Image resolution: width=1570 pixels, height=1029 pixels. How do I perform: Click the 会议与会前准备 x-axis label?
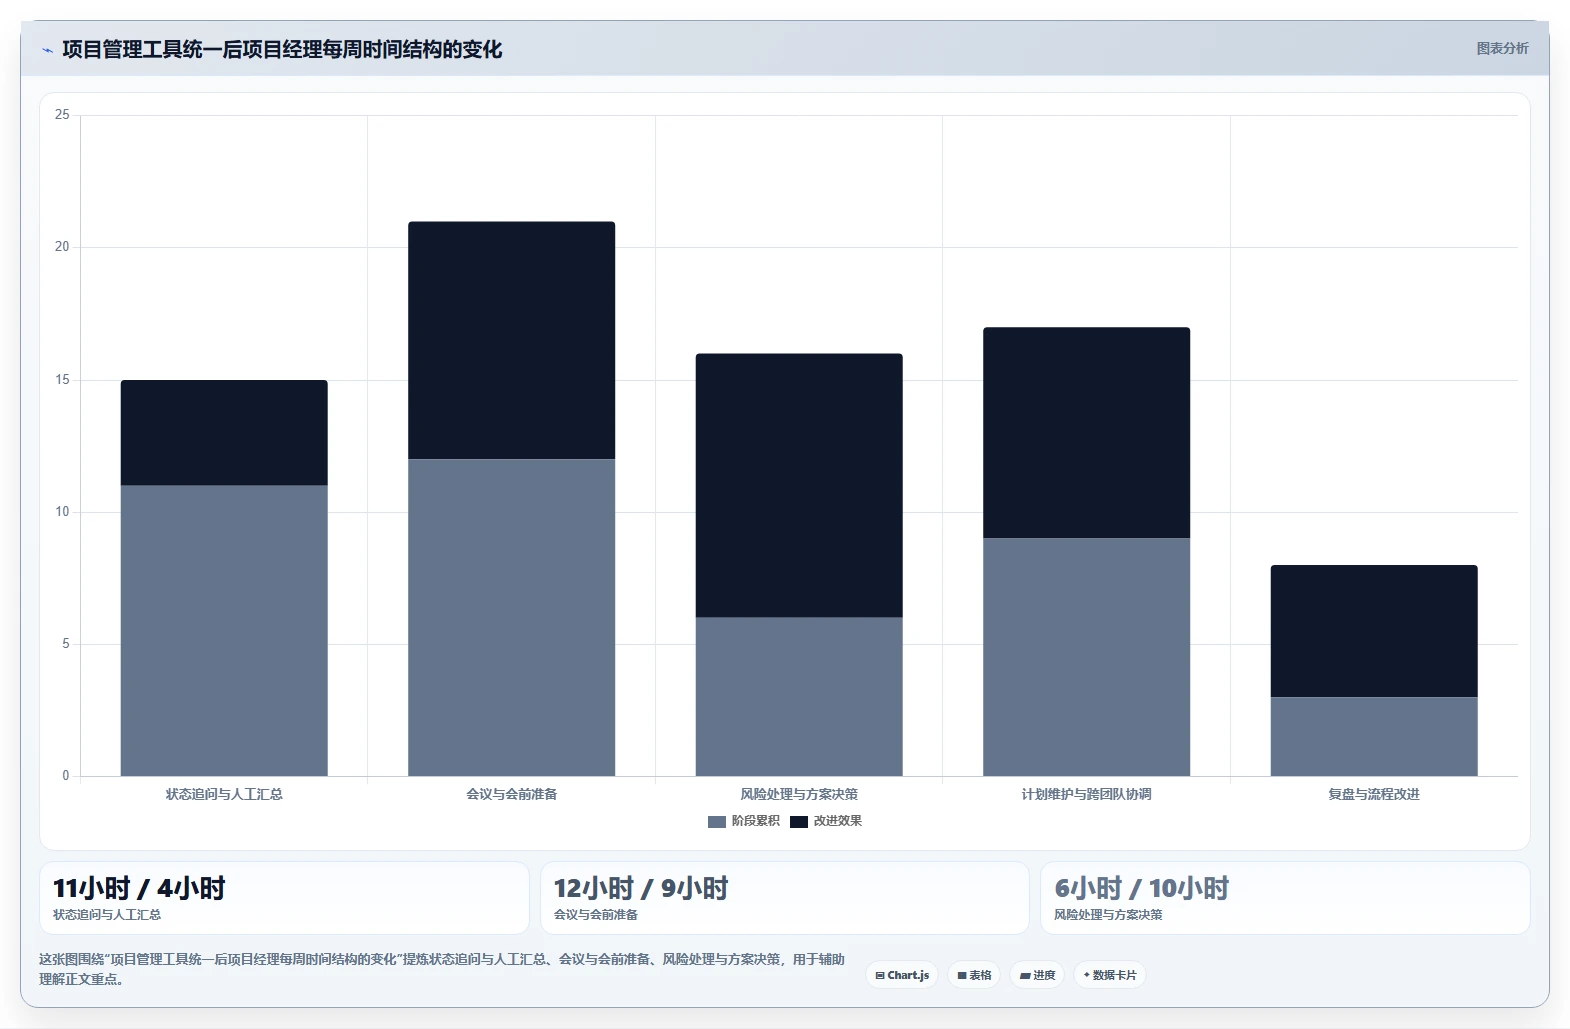(x=512, y=794)
